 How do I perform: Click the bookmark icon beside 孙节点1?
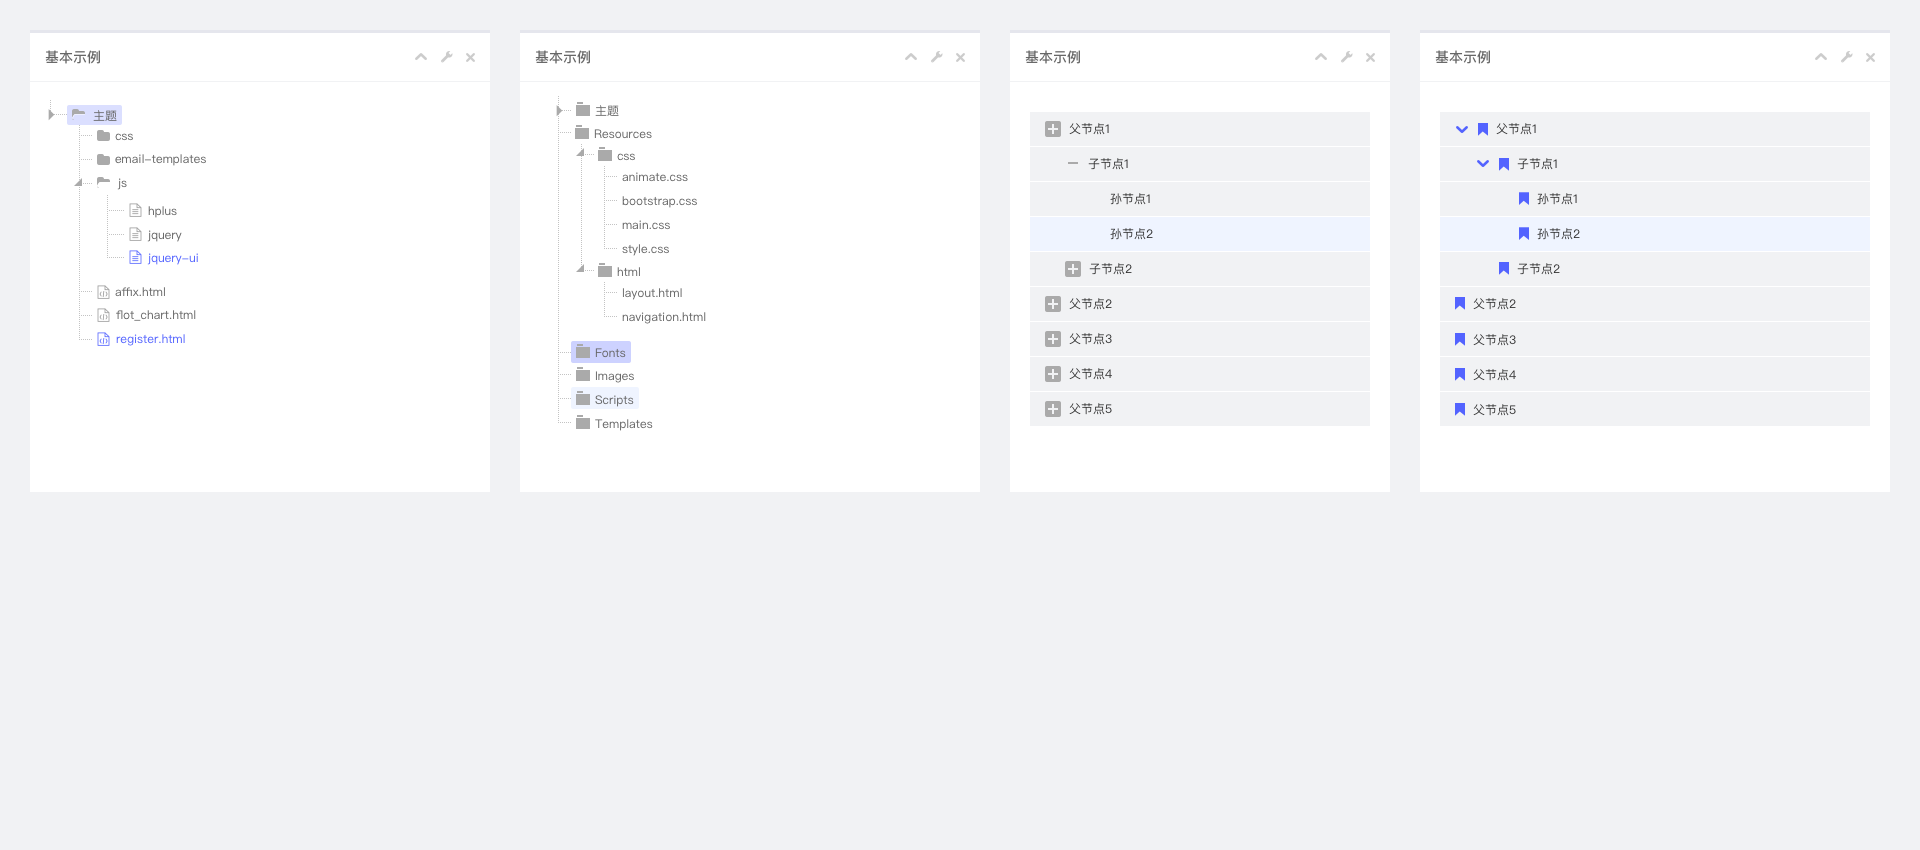[1524, 199]
